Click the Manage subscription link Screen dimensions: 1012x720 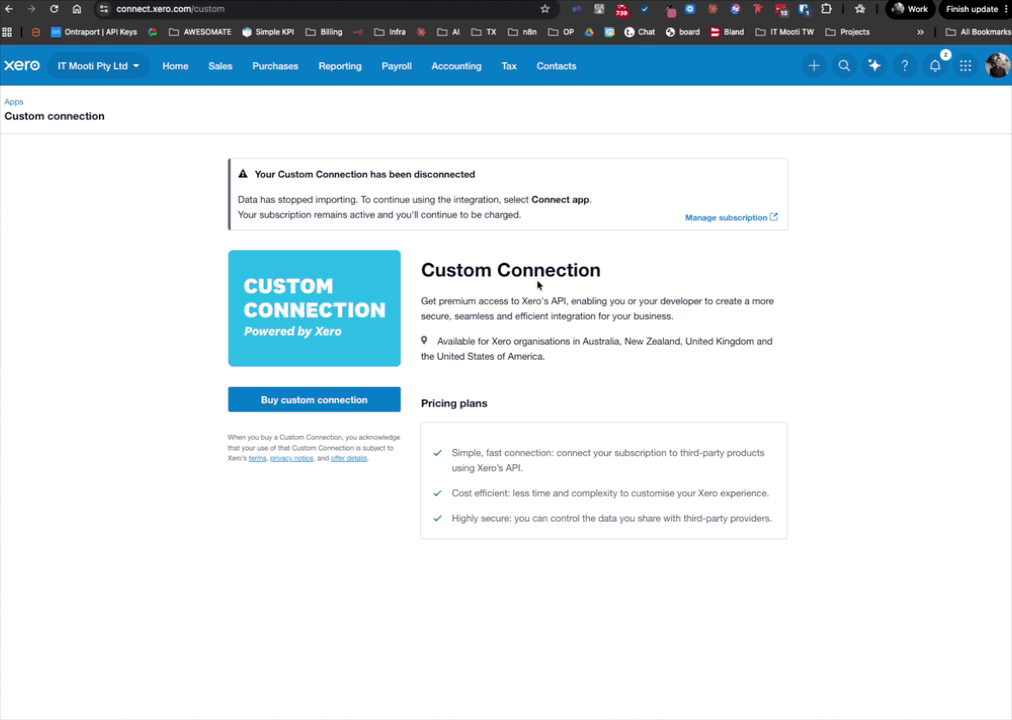[731, 217]
